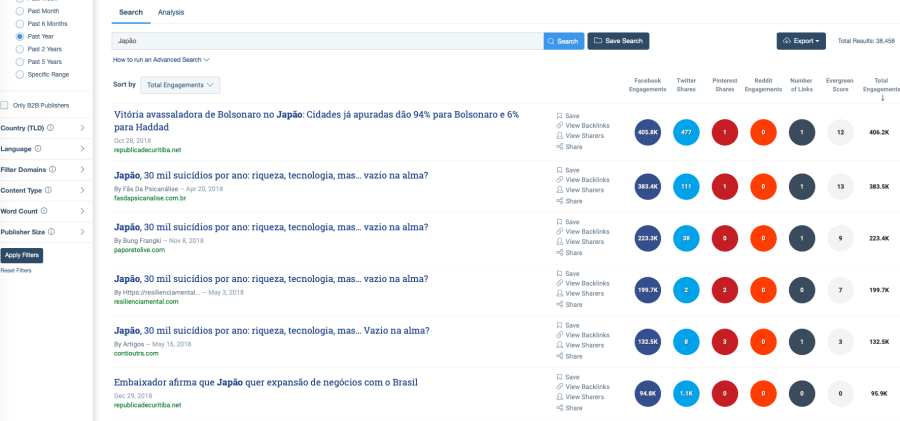View Sharers of the Dec 29, 2018 article
This screenshot has height=421, width=900.
pyautogui.click(x=580, y=397)
